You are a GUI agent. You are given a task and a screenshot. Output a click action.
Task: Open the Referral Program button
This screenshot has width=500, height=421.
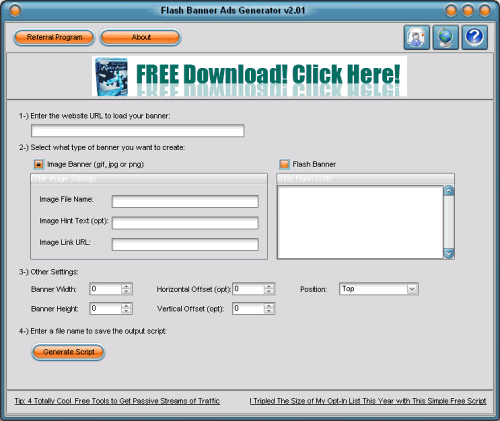54,37
